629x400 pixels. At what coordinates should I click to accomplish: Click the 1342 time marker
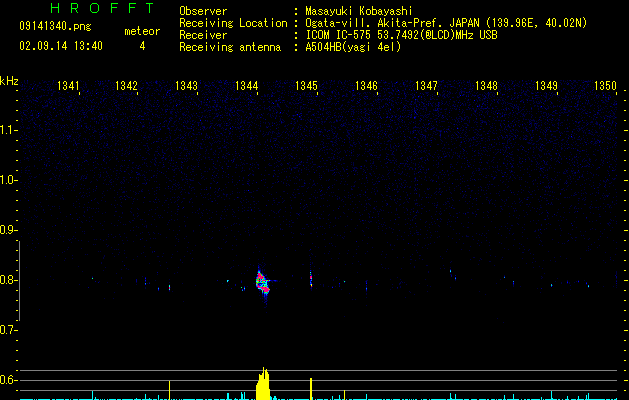126,86
